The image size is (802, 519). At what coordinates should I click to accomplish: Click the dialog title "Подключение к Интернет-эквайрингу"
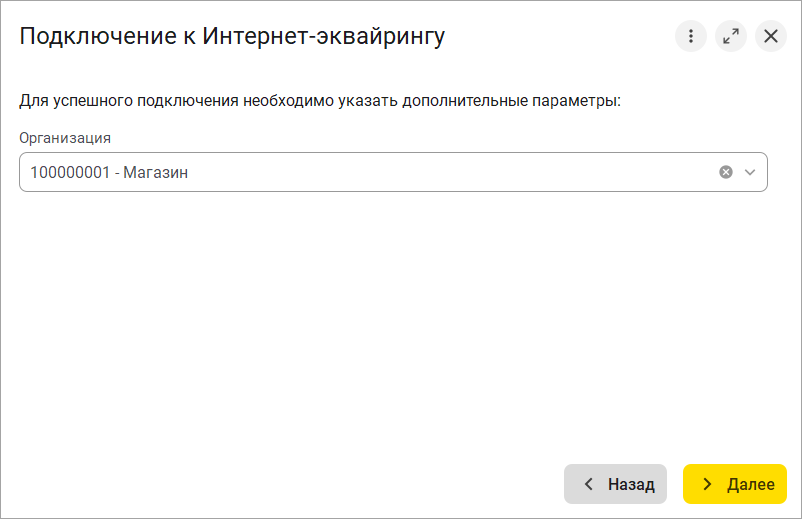(232, 37)
